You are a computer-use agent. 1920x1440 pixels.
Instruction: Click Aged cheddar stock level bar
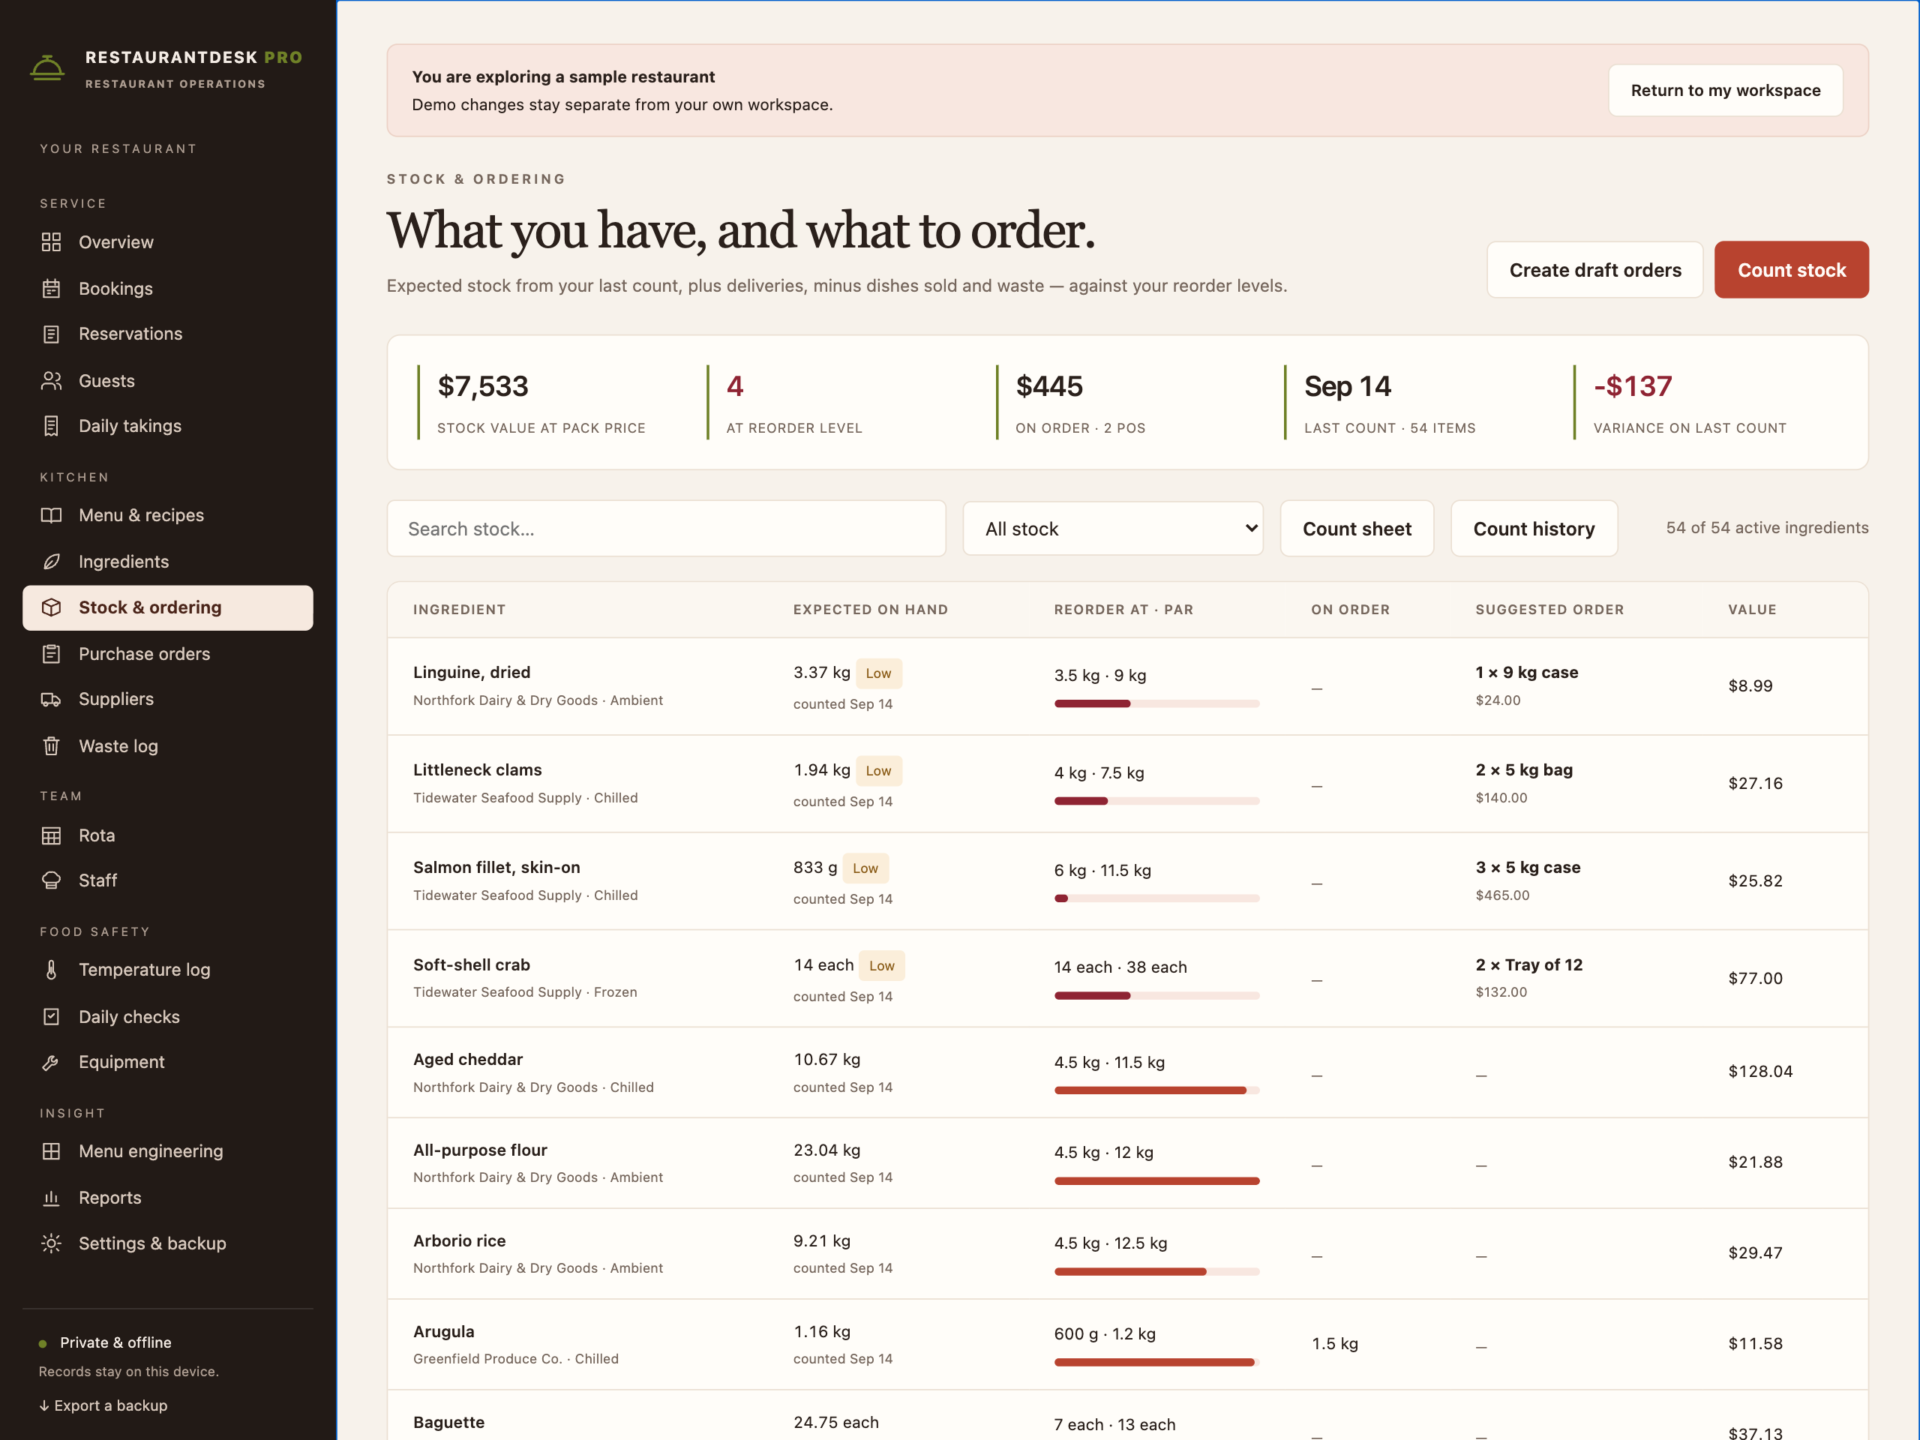coord(1156,1090)
